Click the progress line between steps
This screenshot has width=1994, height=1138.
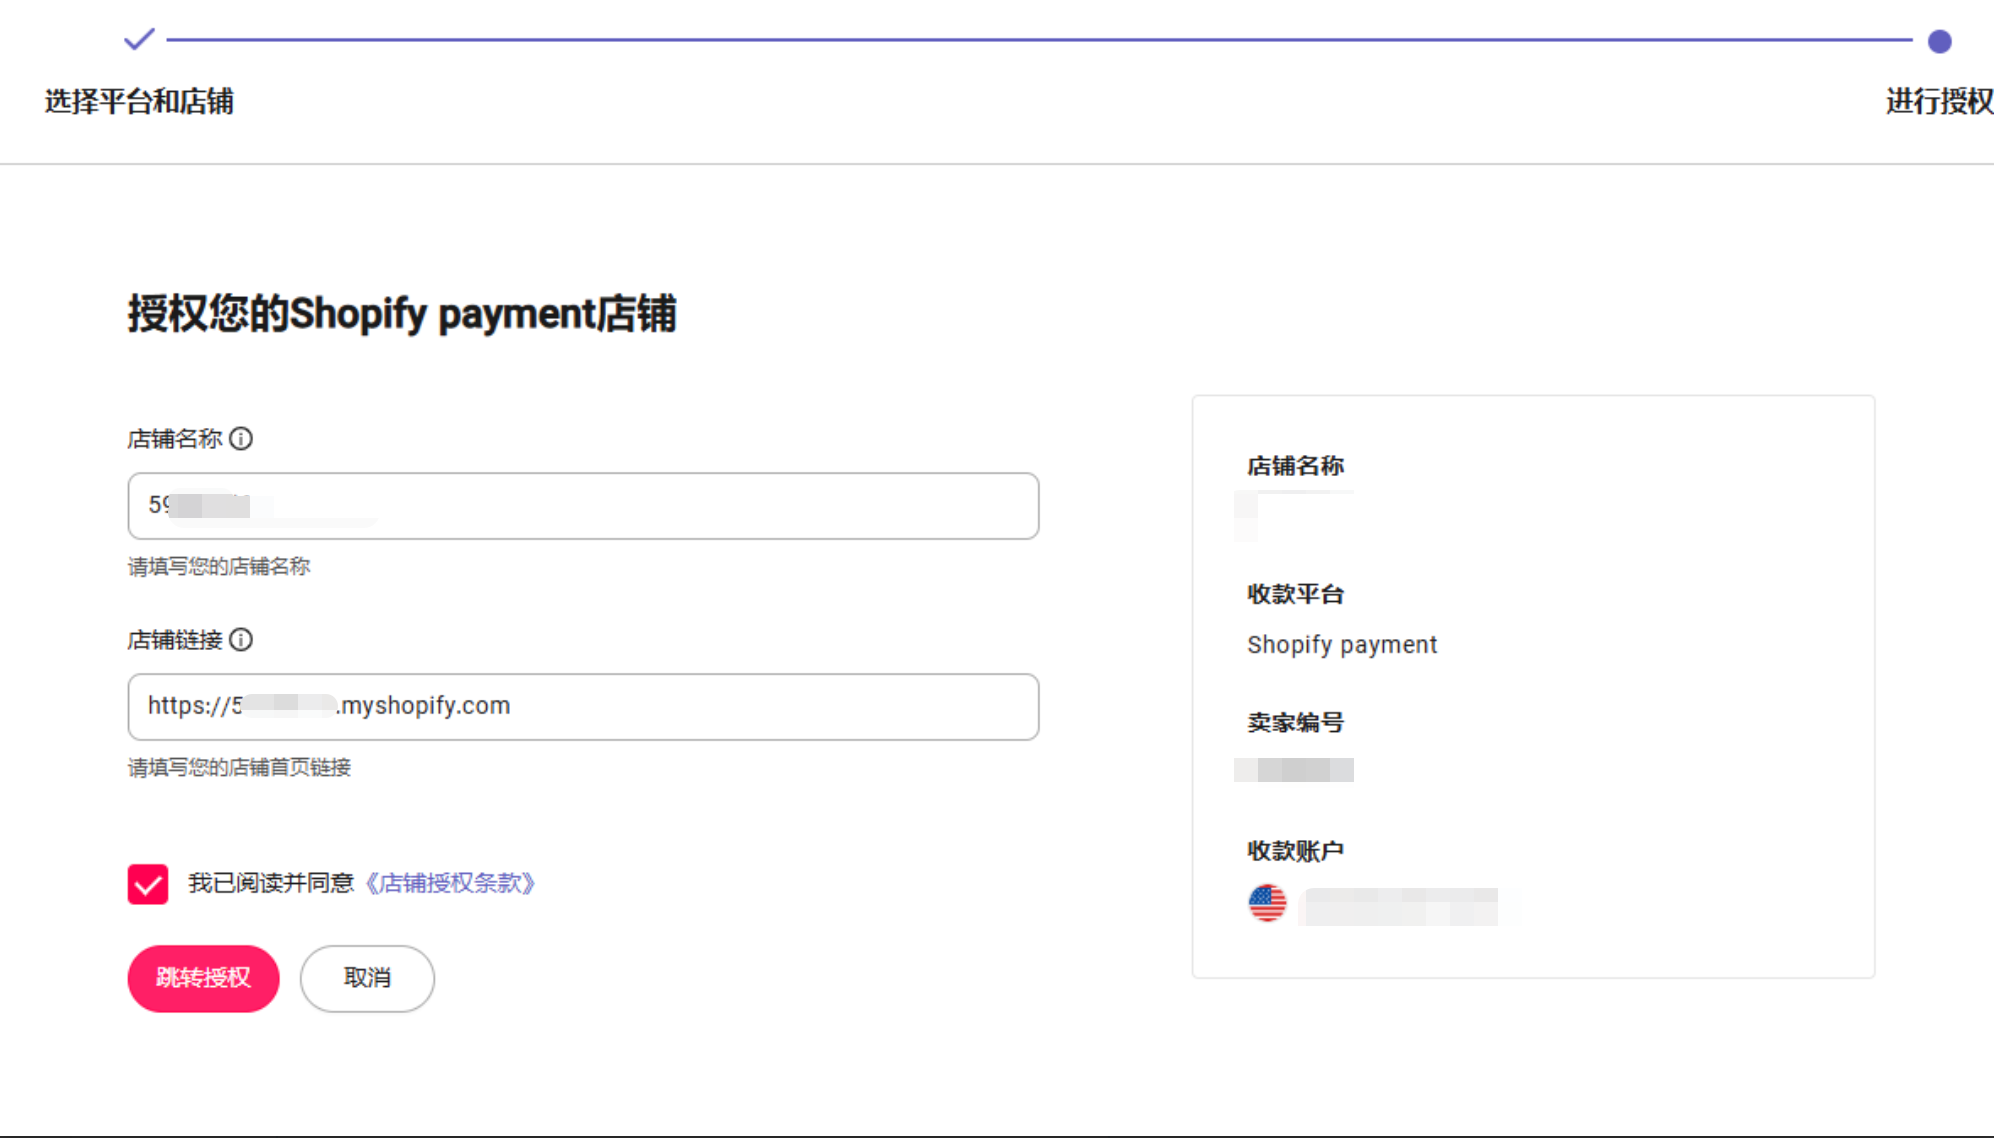tap(1038, 40)
